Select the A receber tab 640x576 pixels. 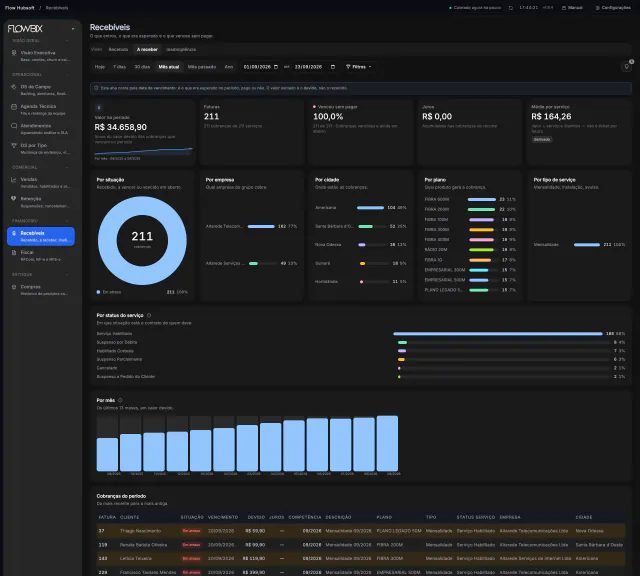(147, 49)
